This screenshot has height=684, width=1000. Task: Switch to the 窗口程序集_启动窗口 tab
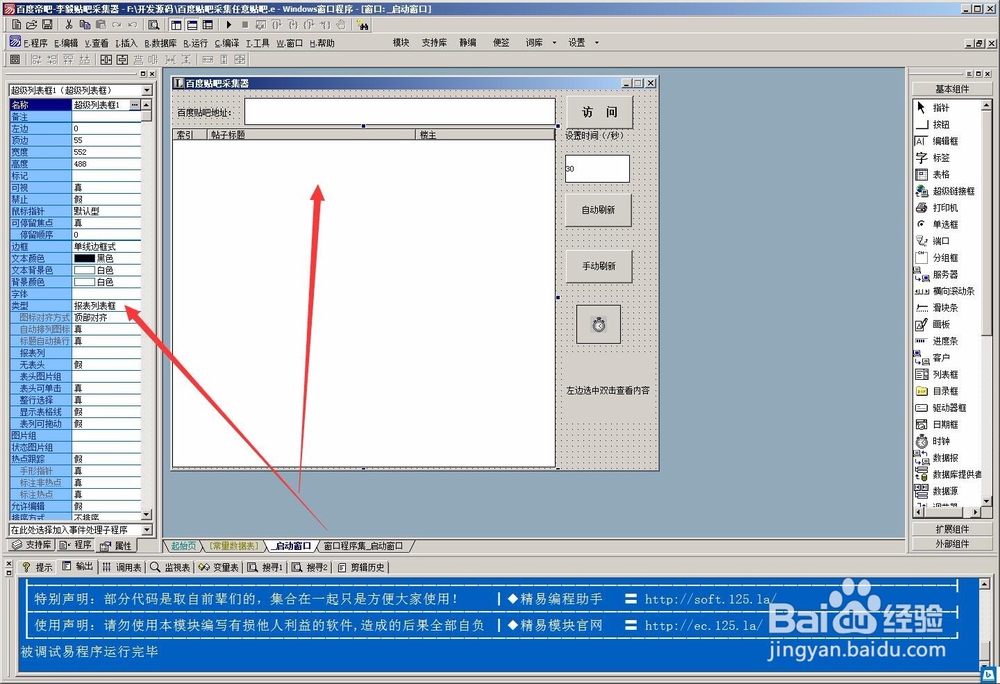(x=364, y=546)
